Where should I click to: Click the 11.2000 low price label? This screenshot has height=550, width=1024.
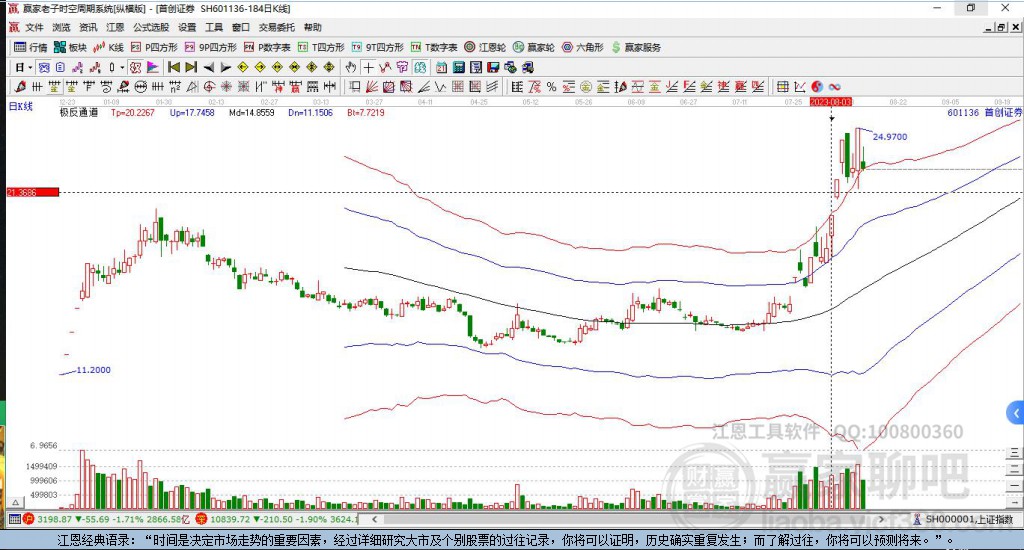pos(93,370)
